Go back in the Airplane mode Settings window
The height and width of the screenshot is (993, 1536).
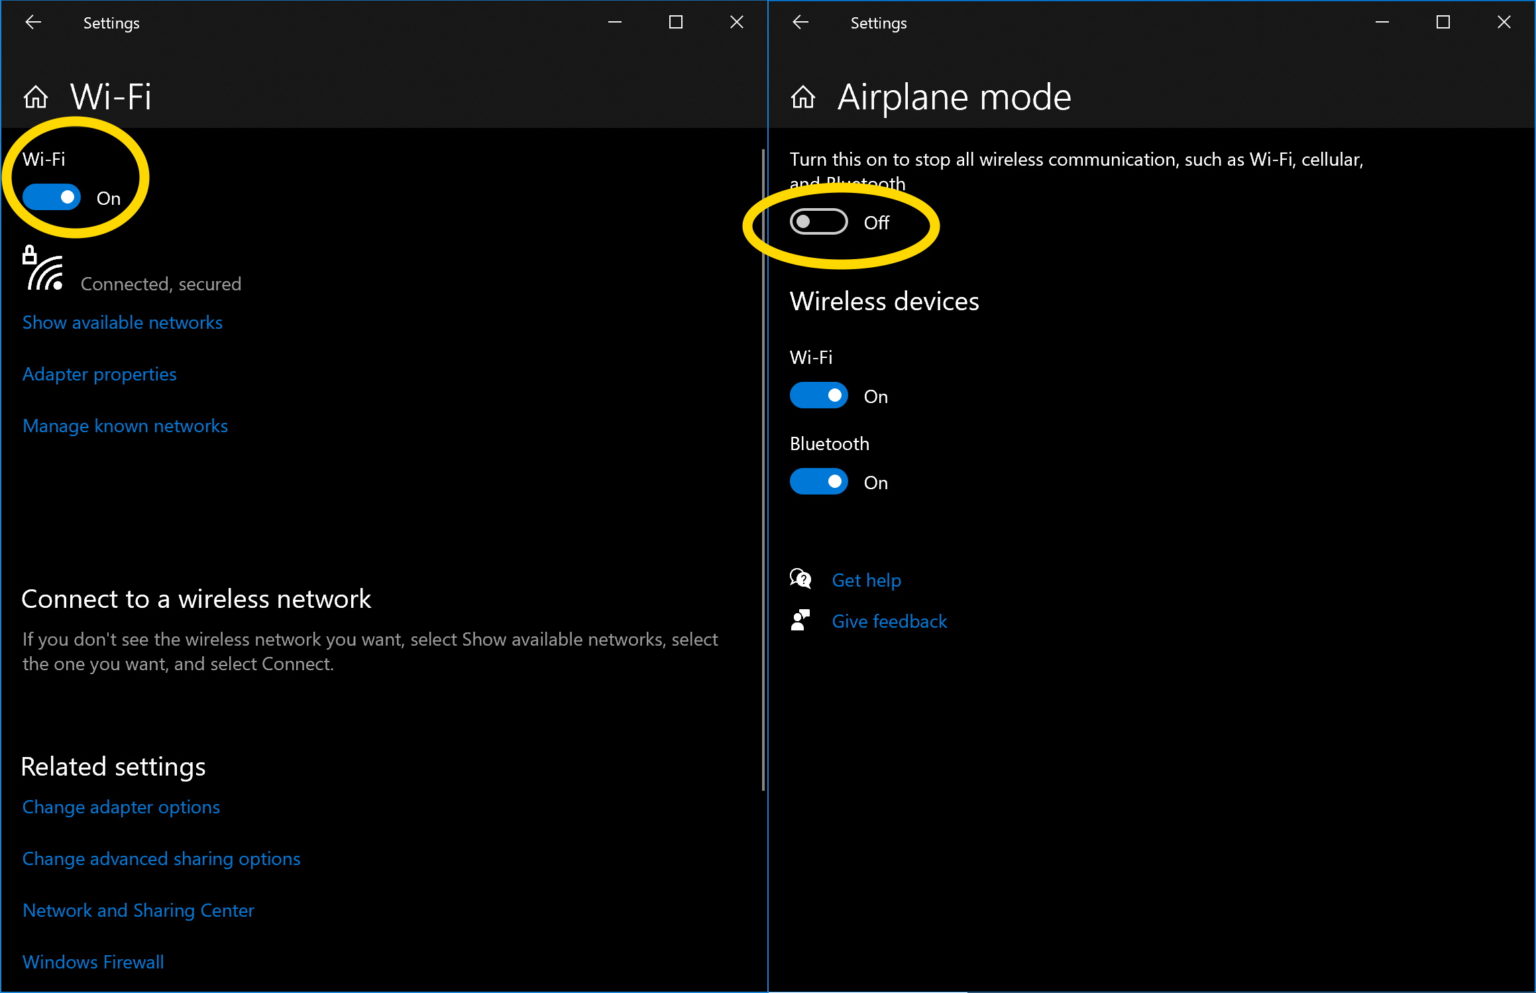point(800,22)
